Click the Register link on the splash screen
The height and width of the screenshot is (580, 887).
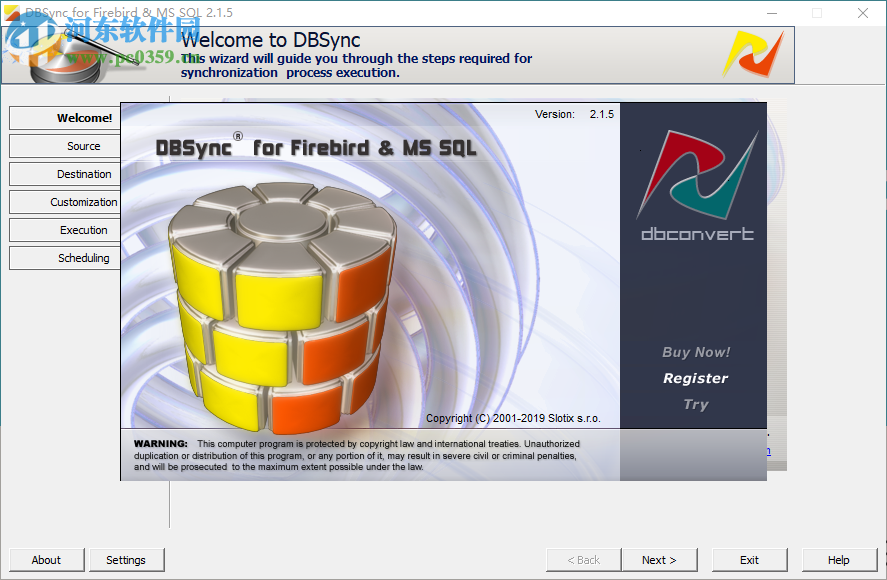pos(695,378)
